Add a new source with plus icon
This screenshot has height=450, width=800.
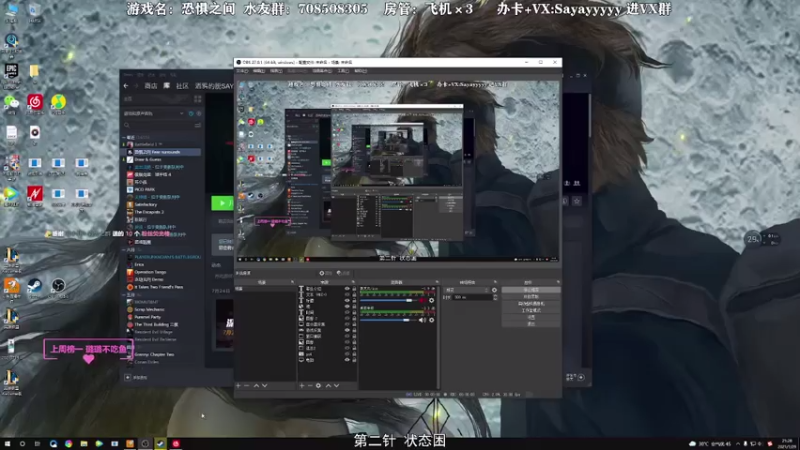click(x=302, y=385)
